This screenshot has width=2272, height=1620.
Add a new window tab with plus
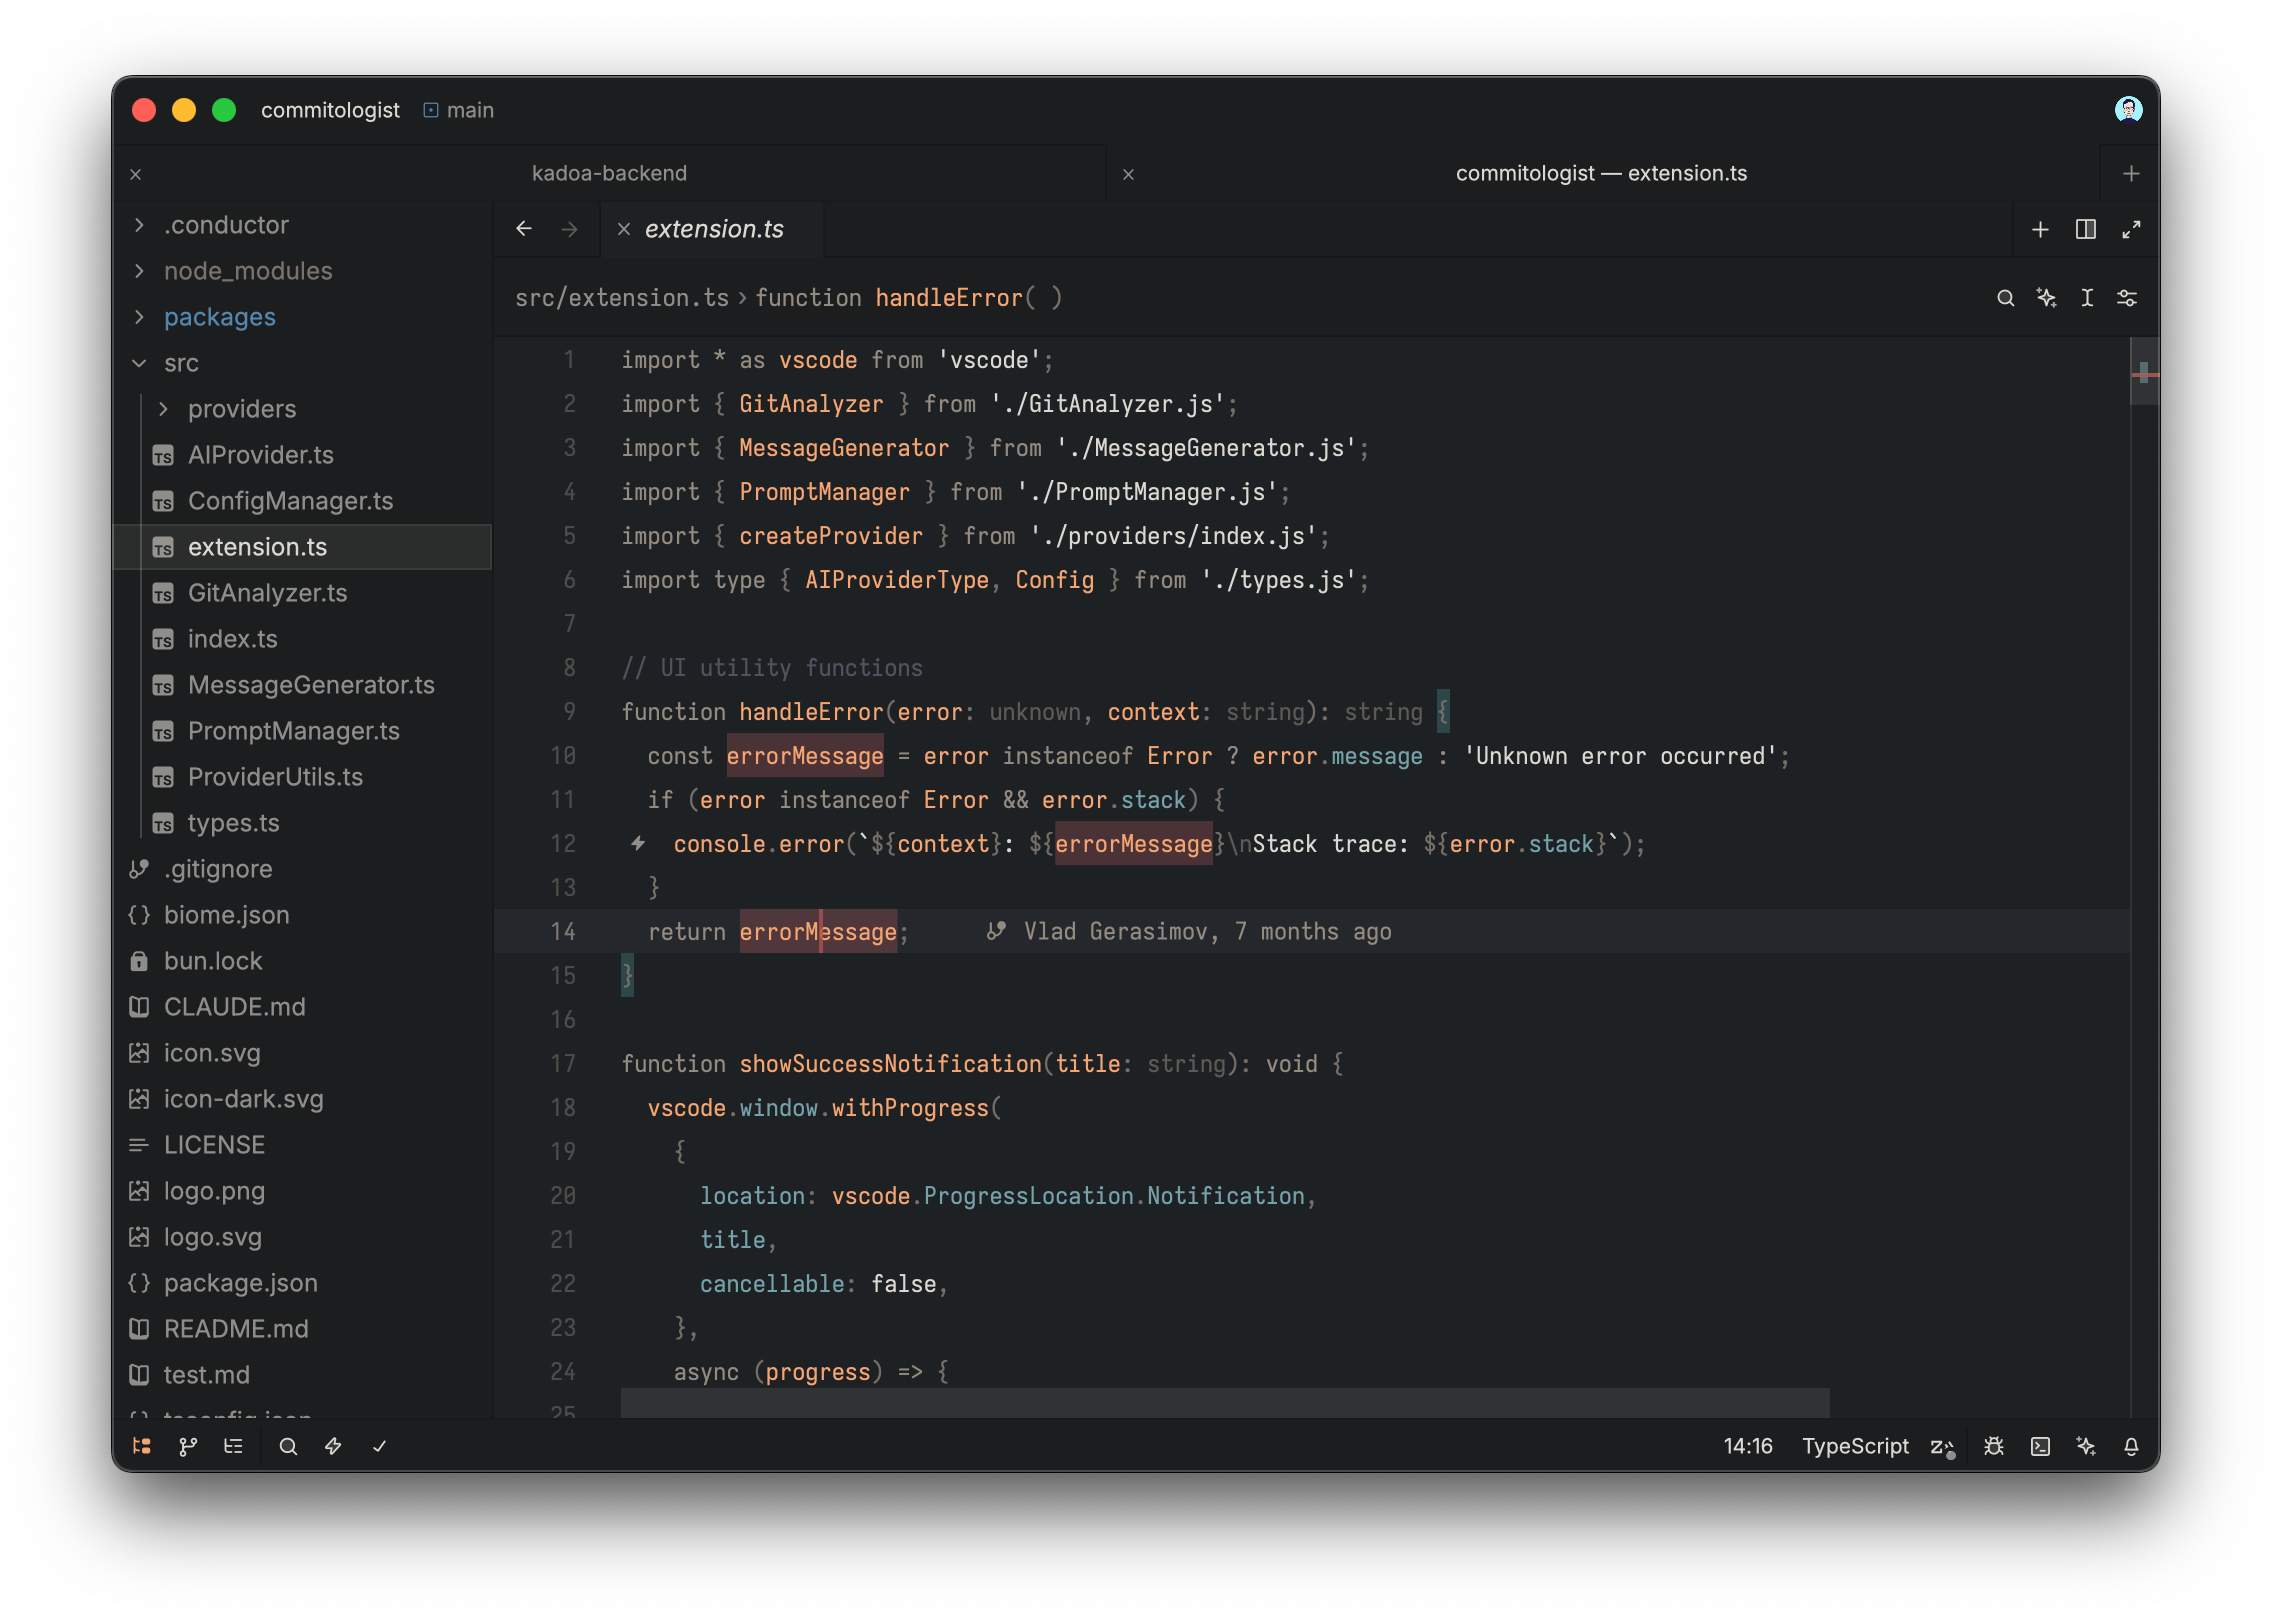(2131, 173)
